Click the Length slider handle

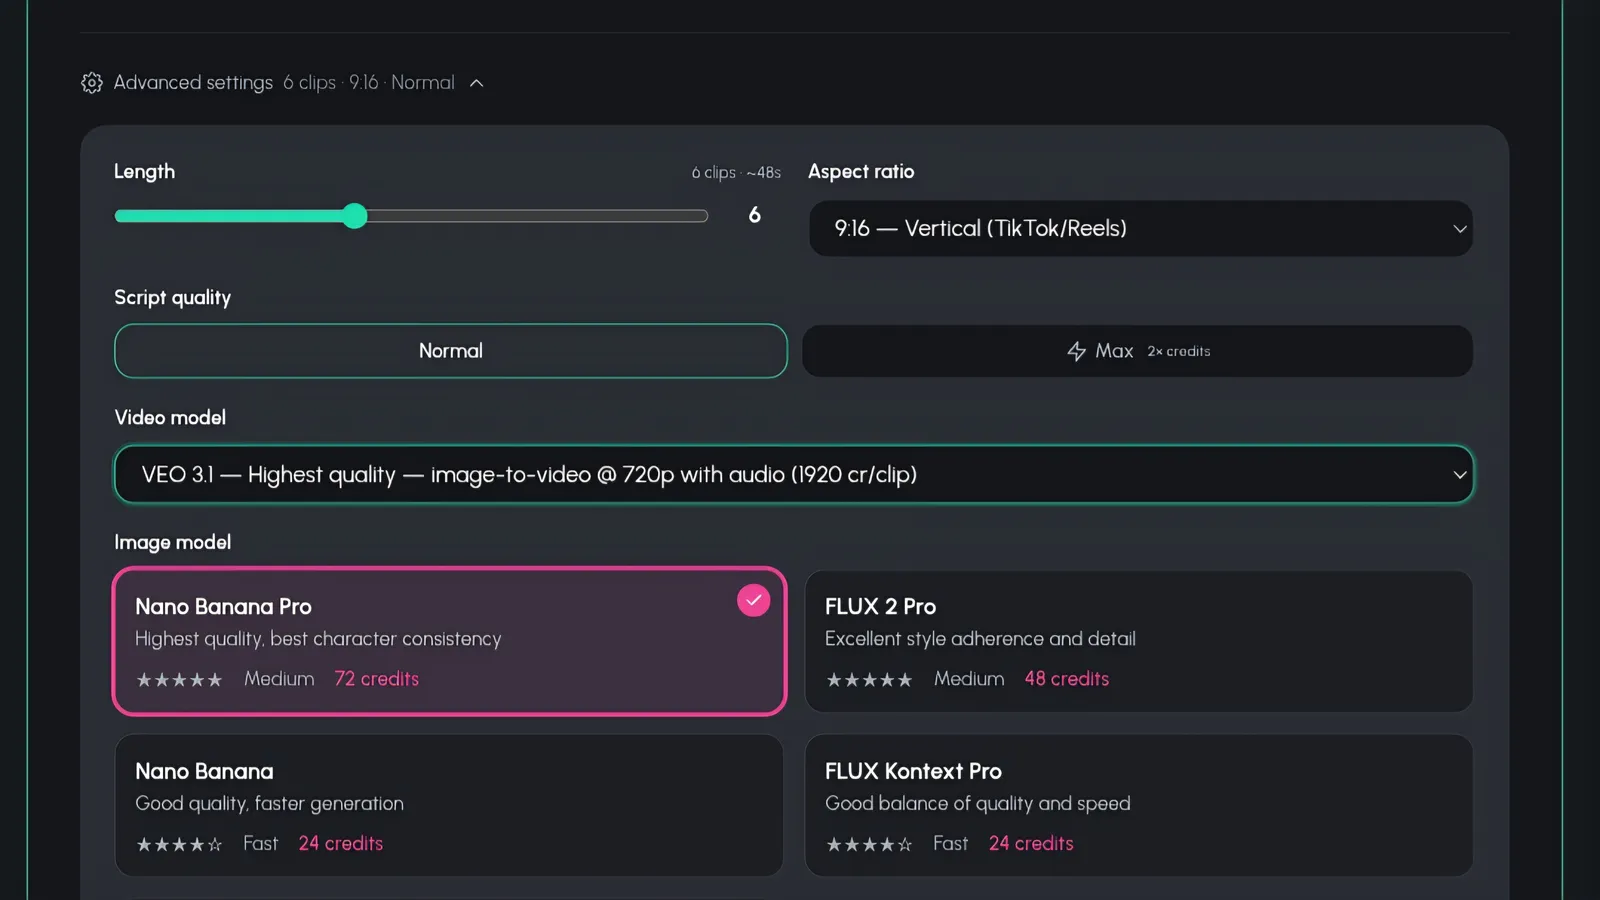point(355,216)
